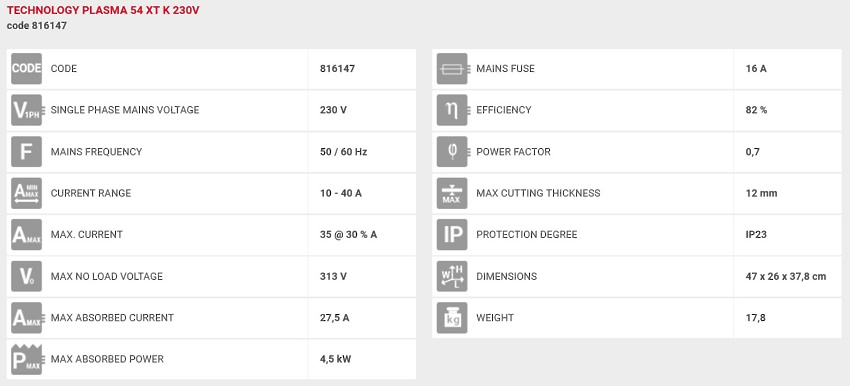Click the max absorbed power icon
Screen dimensions: 850x386
pyautogui.click(x=27, y=359)
